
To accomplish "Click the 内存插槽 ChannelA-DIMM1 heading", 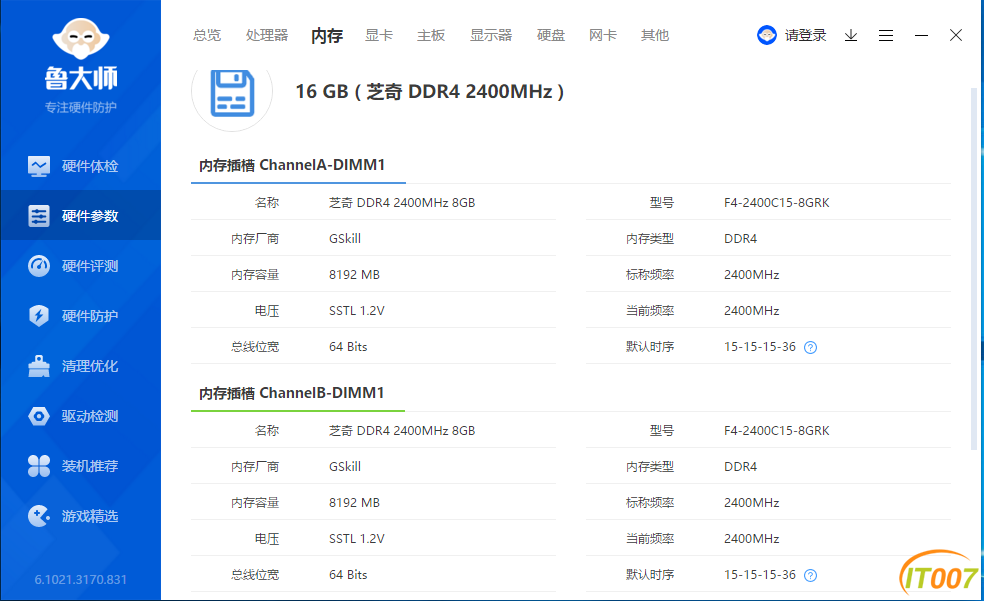I will click(292, 165).
